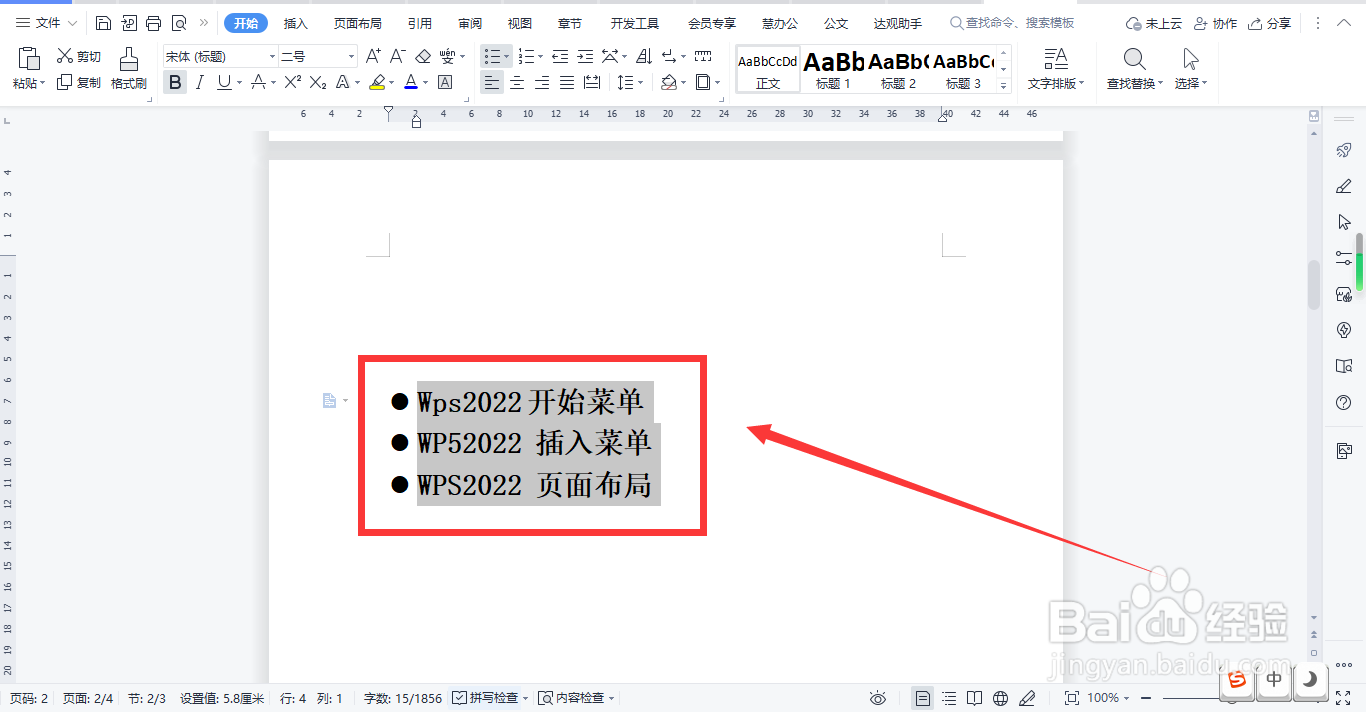This screenshot has height=712, width=1366.
Task: Switch to the Review (审阅) tab
Action: [x=470, y=23]
